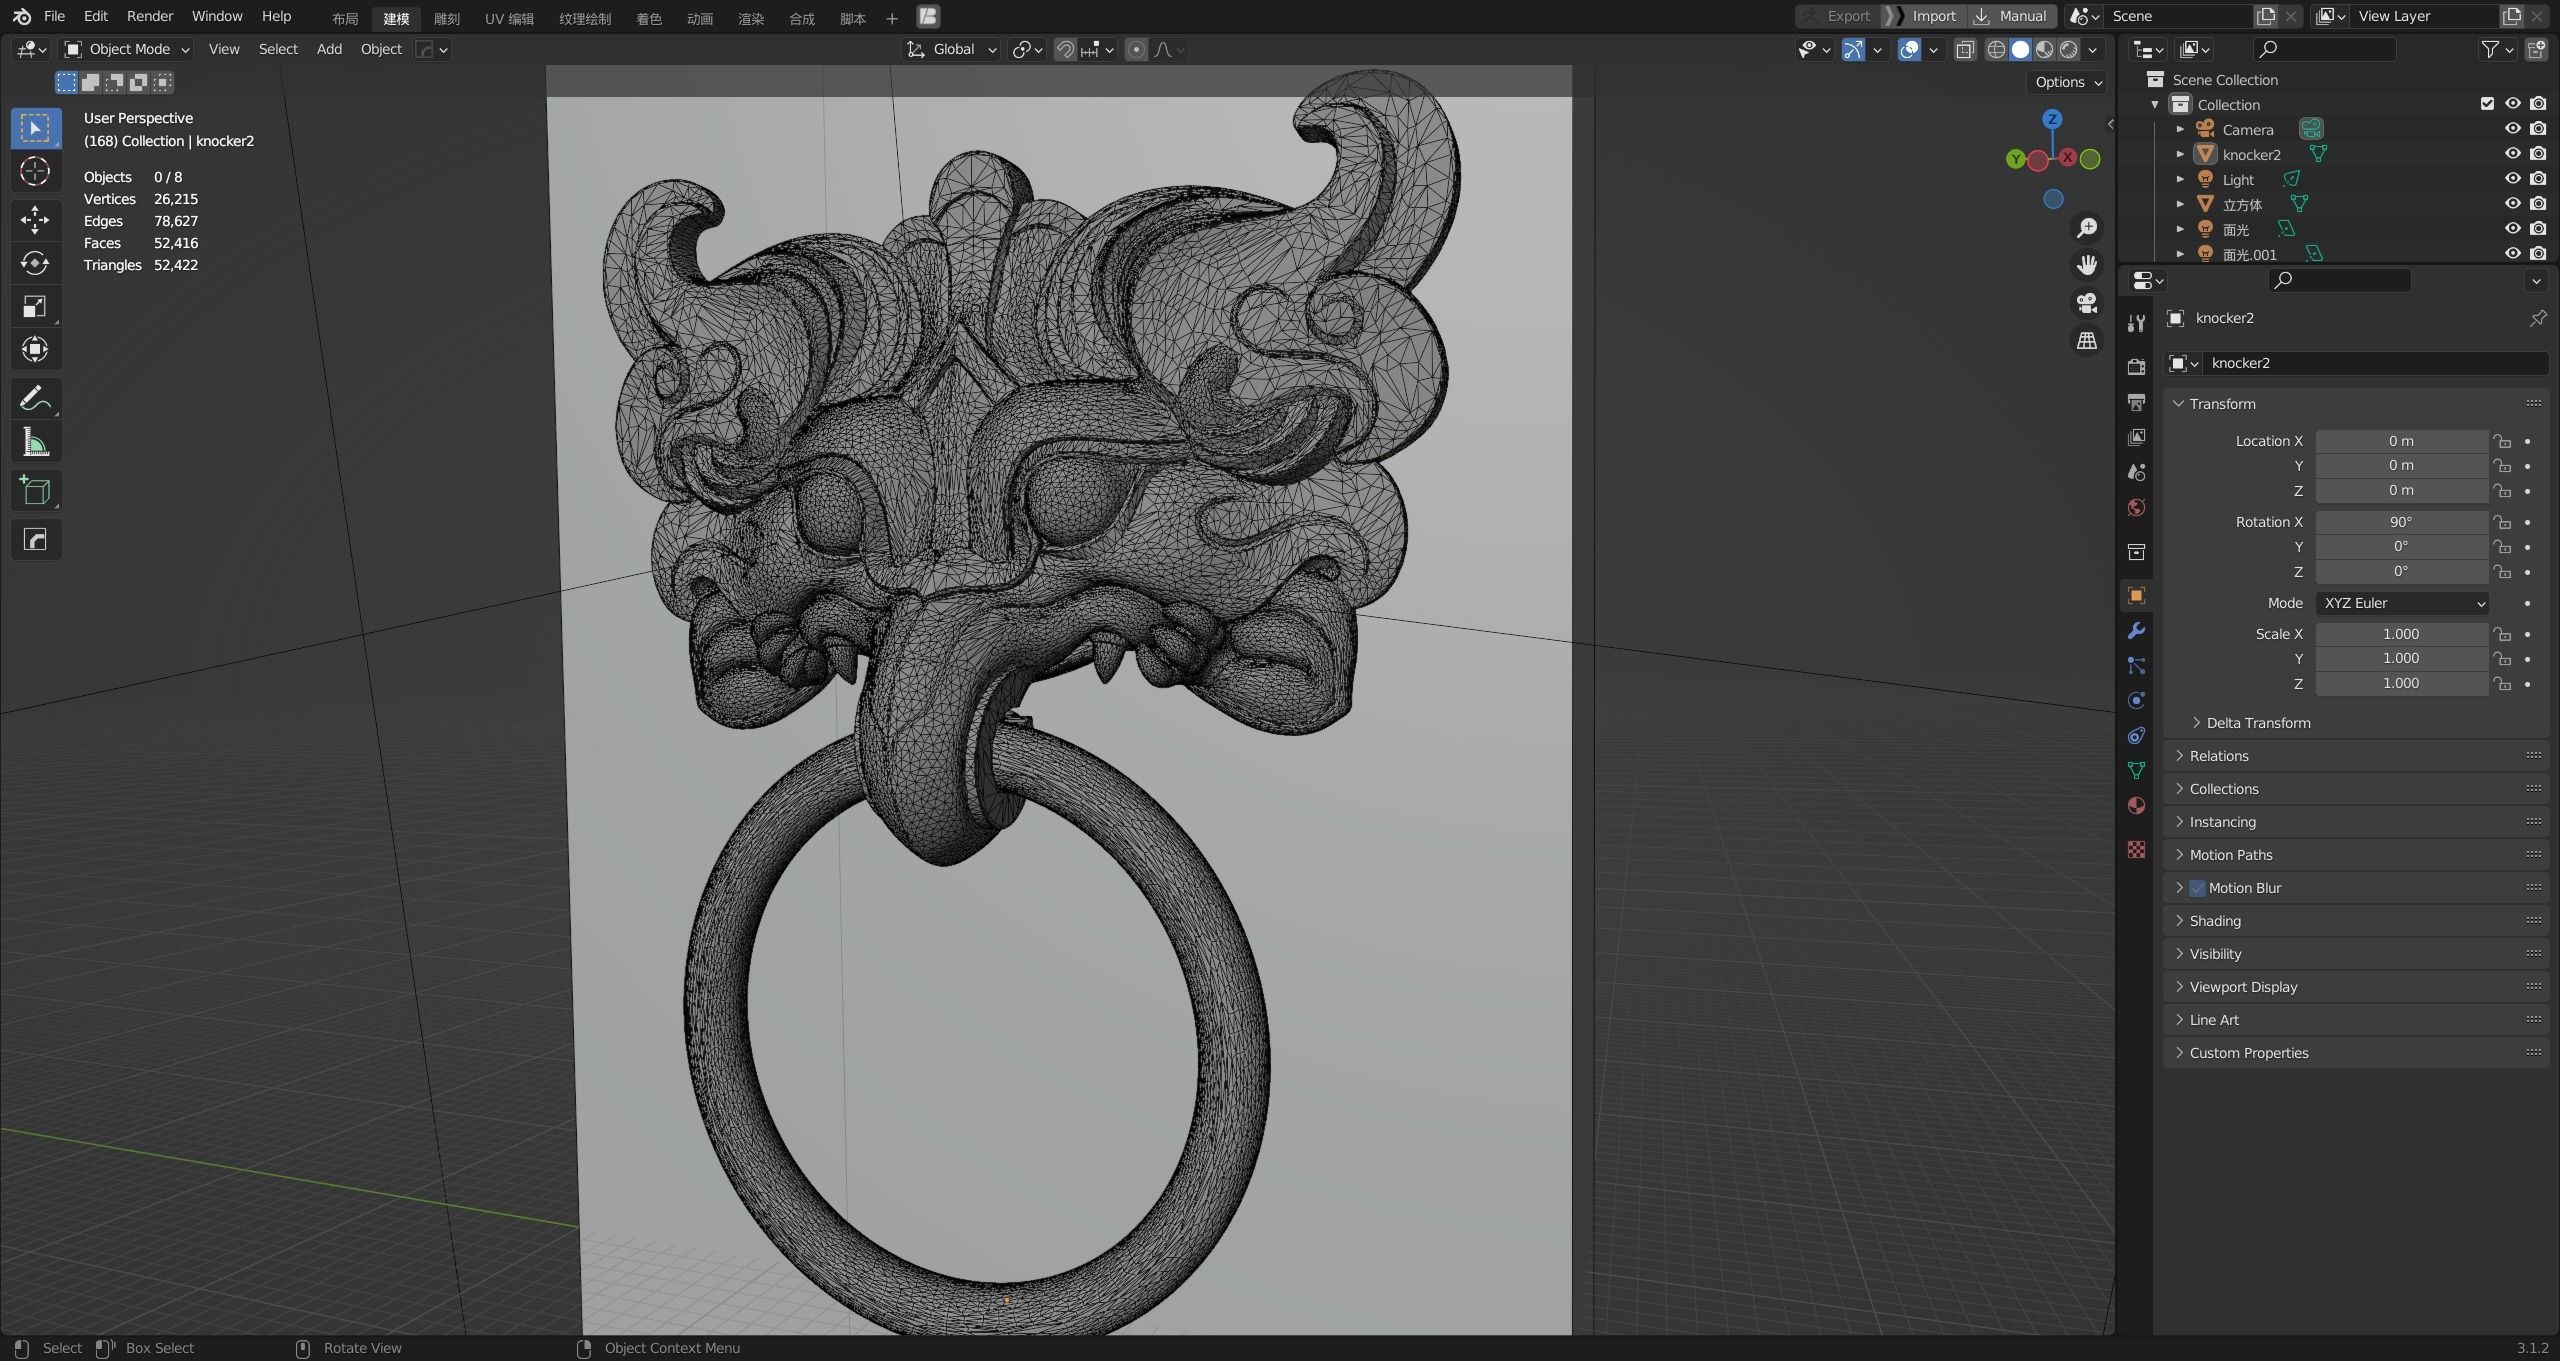Open the File menu
The image size is (2560, 1361).
[x=54, y=16]
